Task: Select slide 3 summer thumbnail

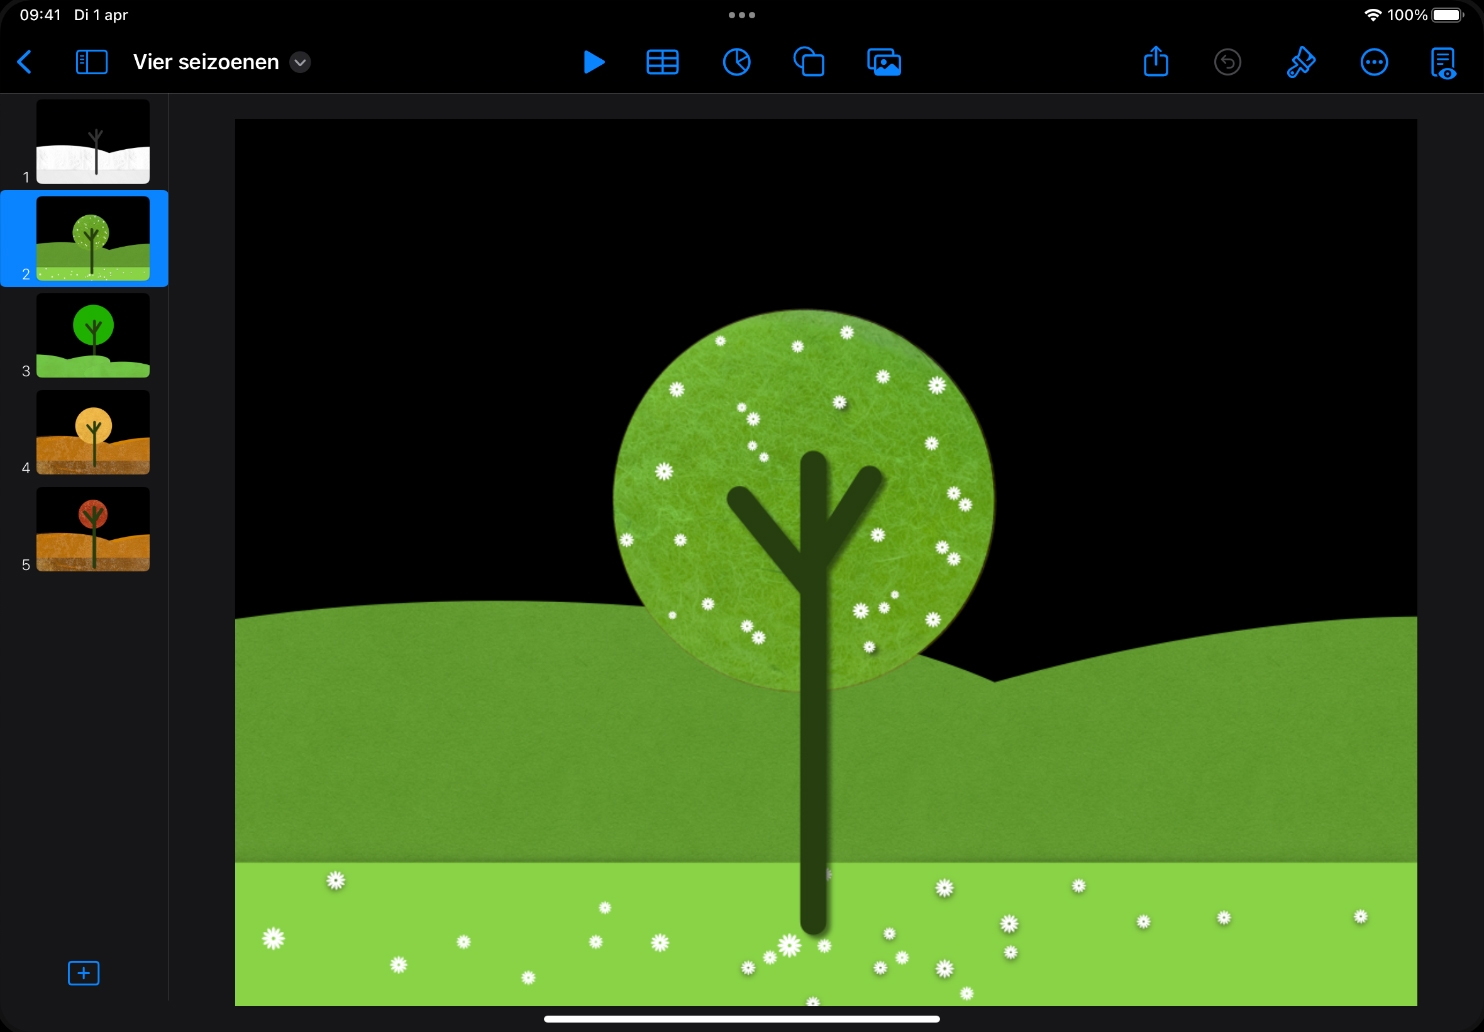Action: [93, 335]
